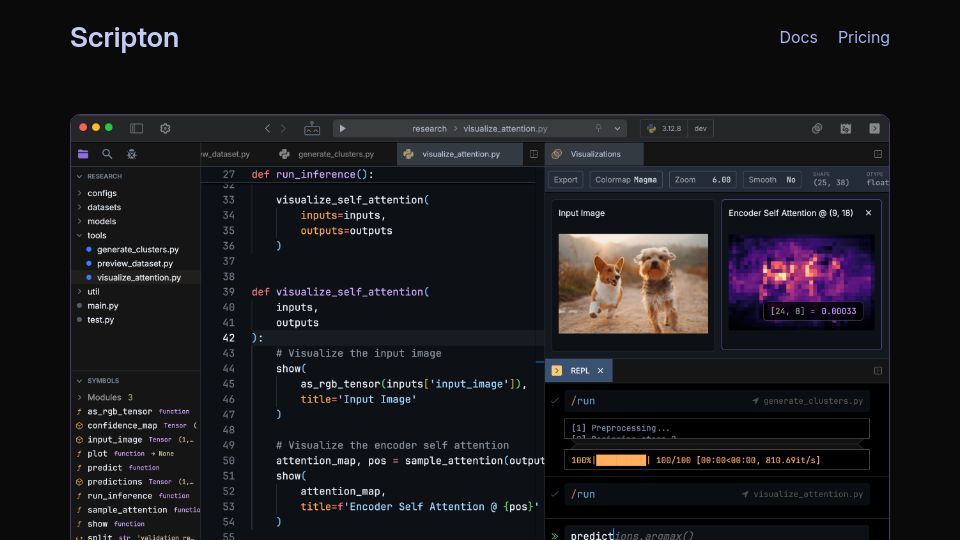
Task: Toggle Smooth No option
Action: 772,180
